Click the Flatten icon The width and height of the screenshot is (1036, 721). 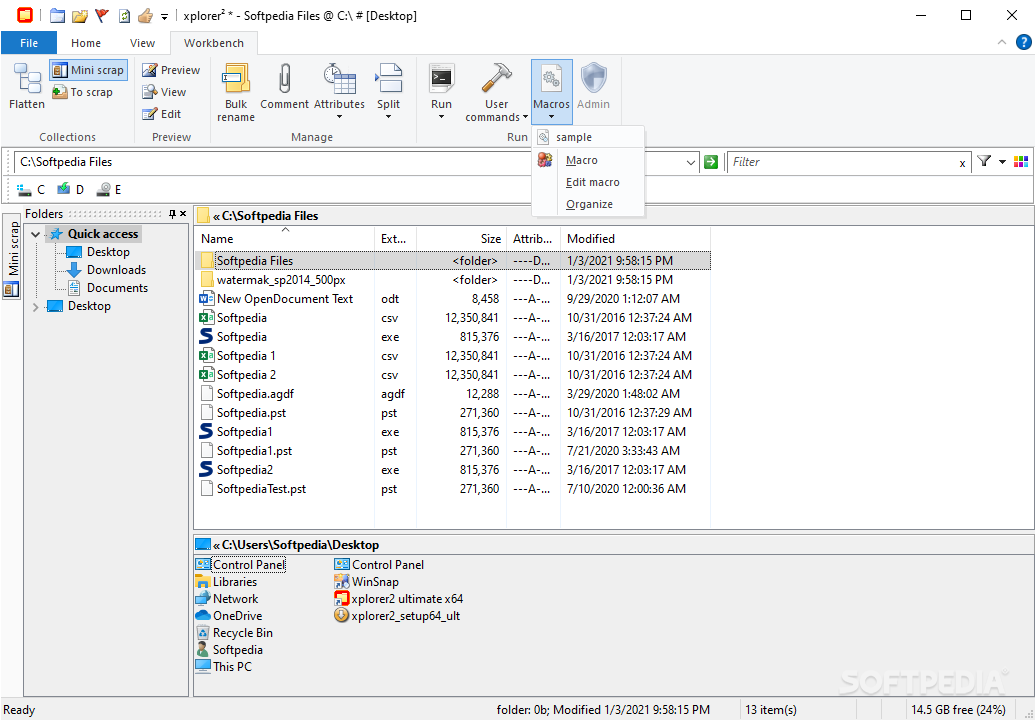[27, 79]
